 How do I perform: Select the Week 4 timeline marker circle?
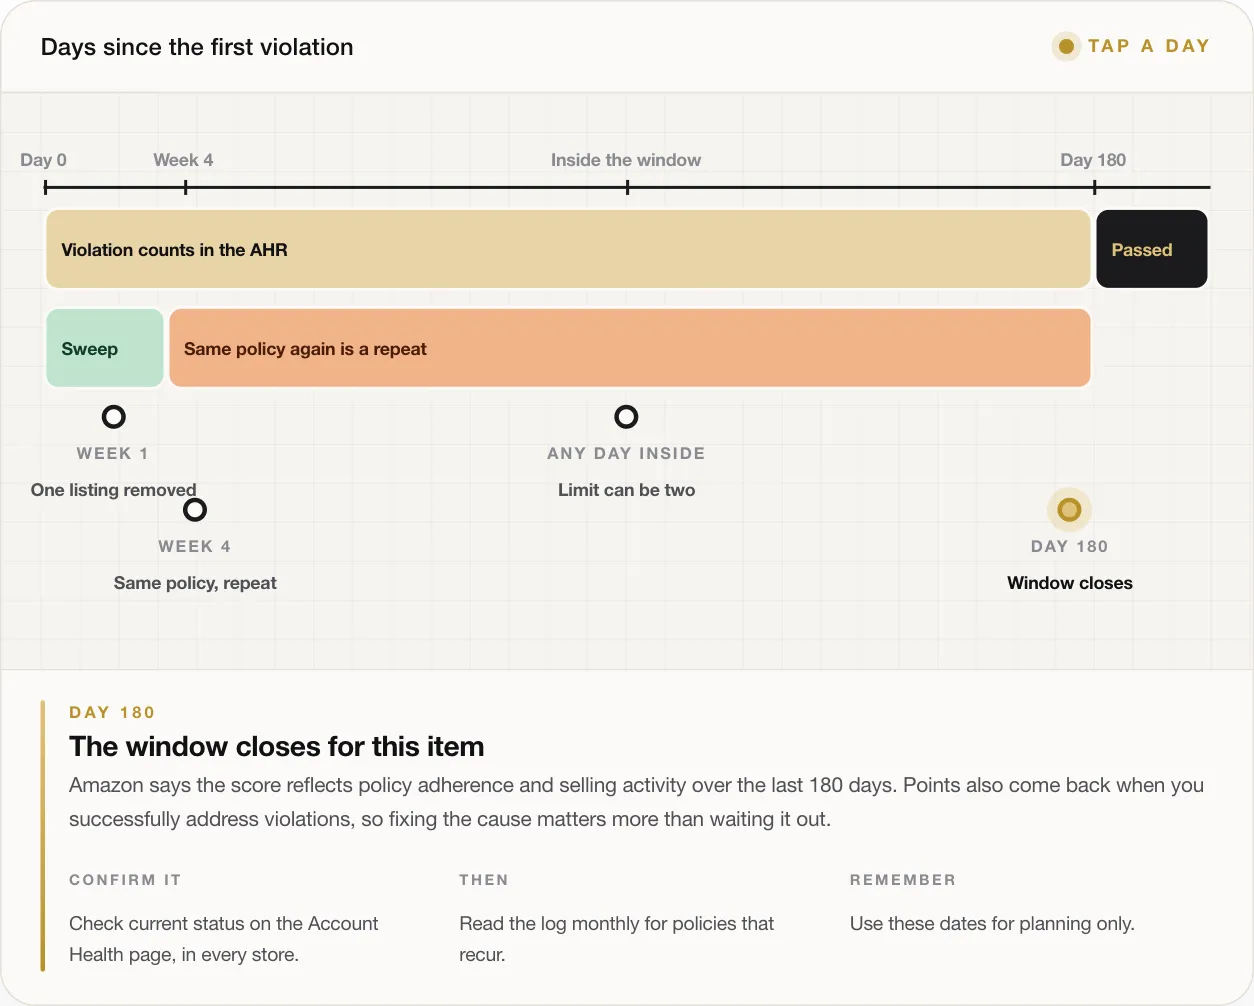tap(195, 510)
